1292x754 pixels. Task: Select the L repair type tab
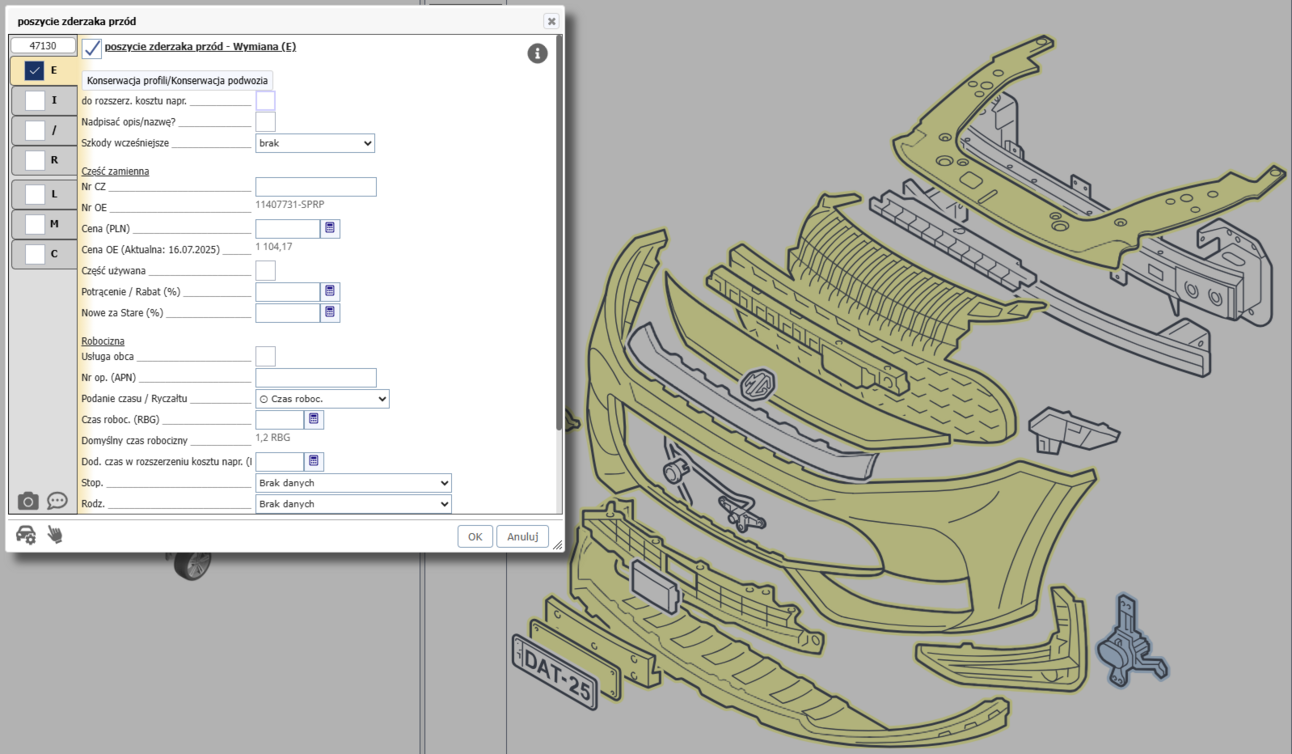click(43, 194)
